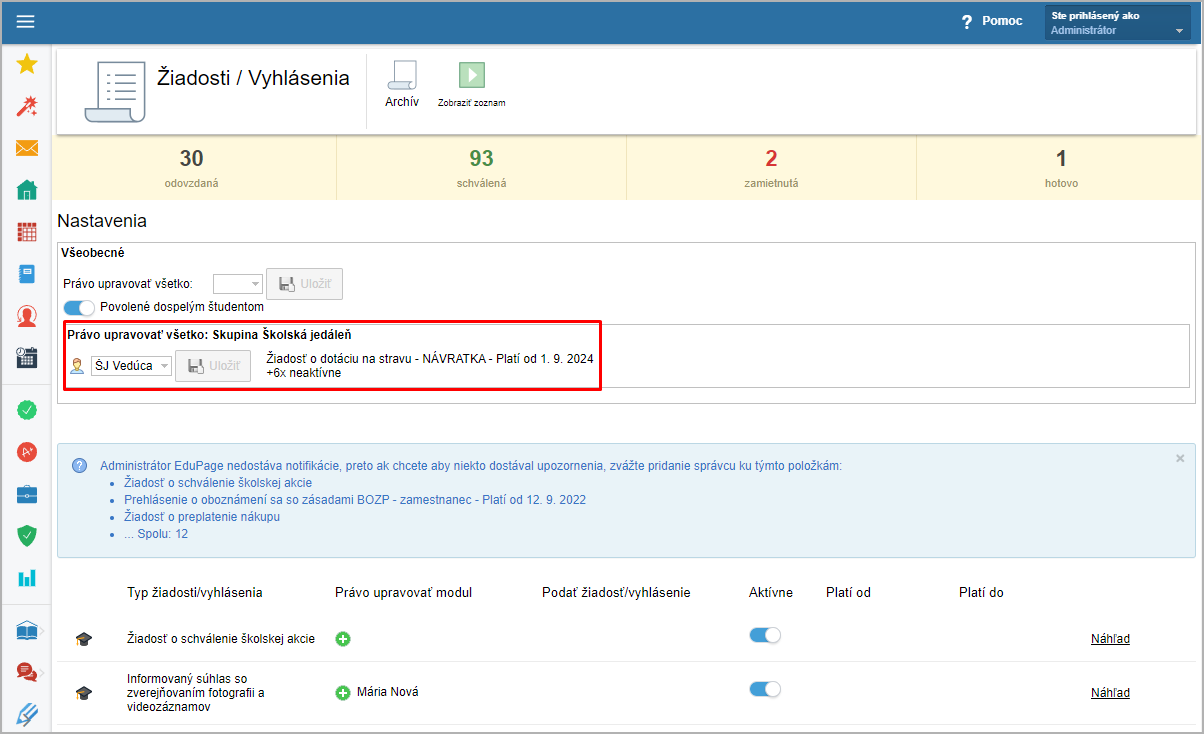
Task: Open the red chat bubbles icon
Action: tap(27, 672)
